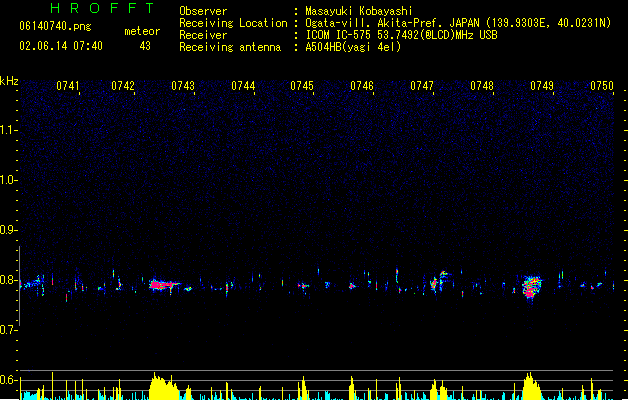Click the 0746 time marker

tap(362, 86)
